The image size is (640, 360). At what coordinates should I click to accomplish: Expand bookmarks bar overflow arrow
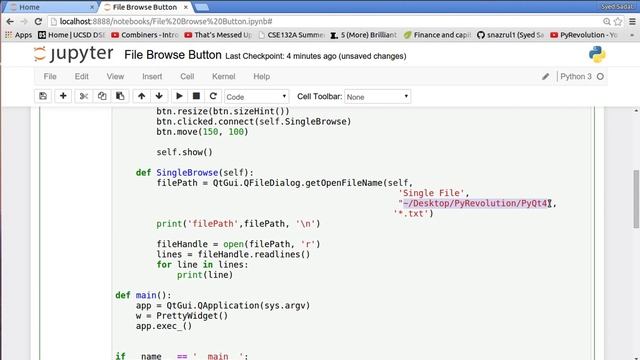[x=632, y=35]
